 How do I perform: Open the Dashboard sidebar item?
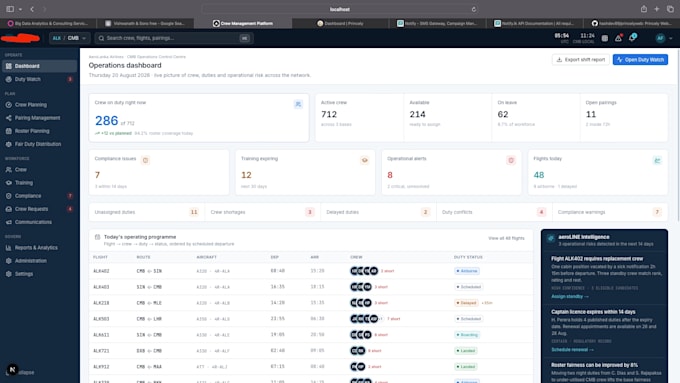39,66
